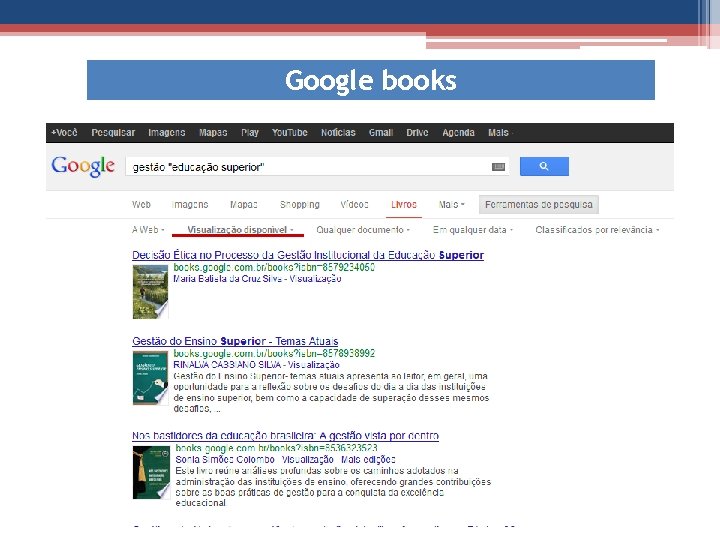This screenshot has height=540, width=720.
Task: Open the A Web filter dropdown
Action: 148,230
